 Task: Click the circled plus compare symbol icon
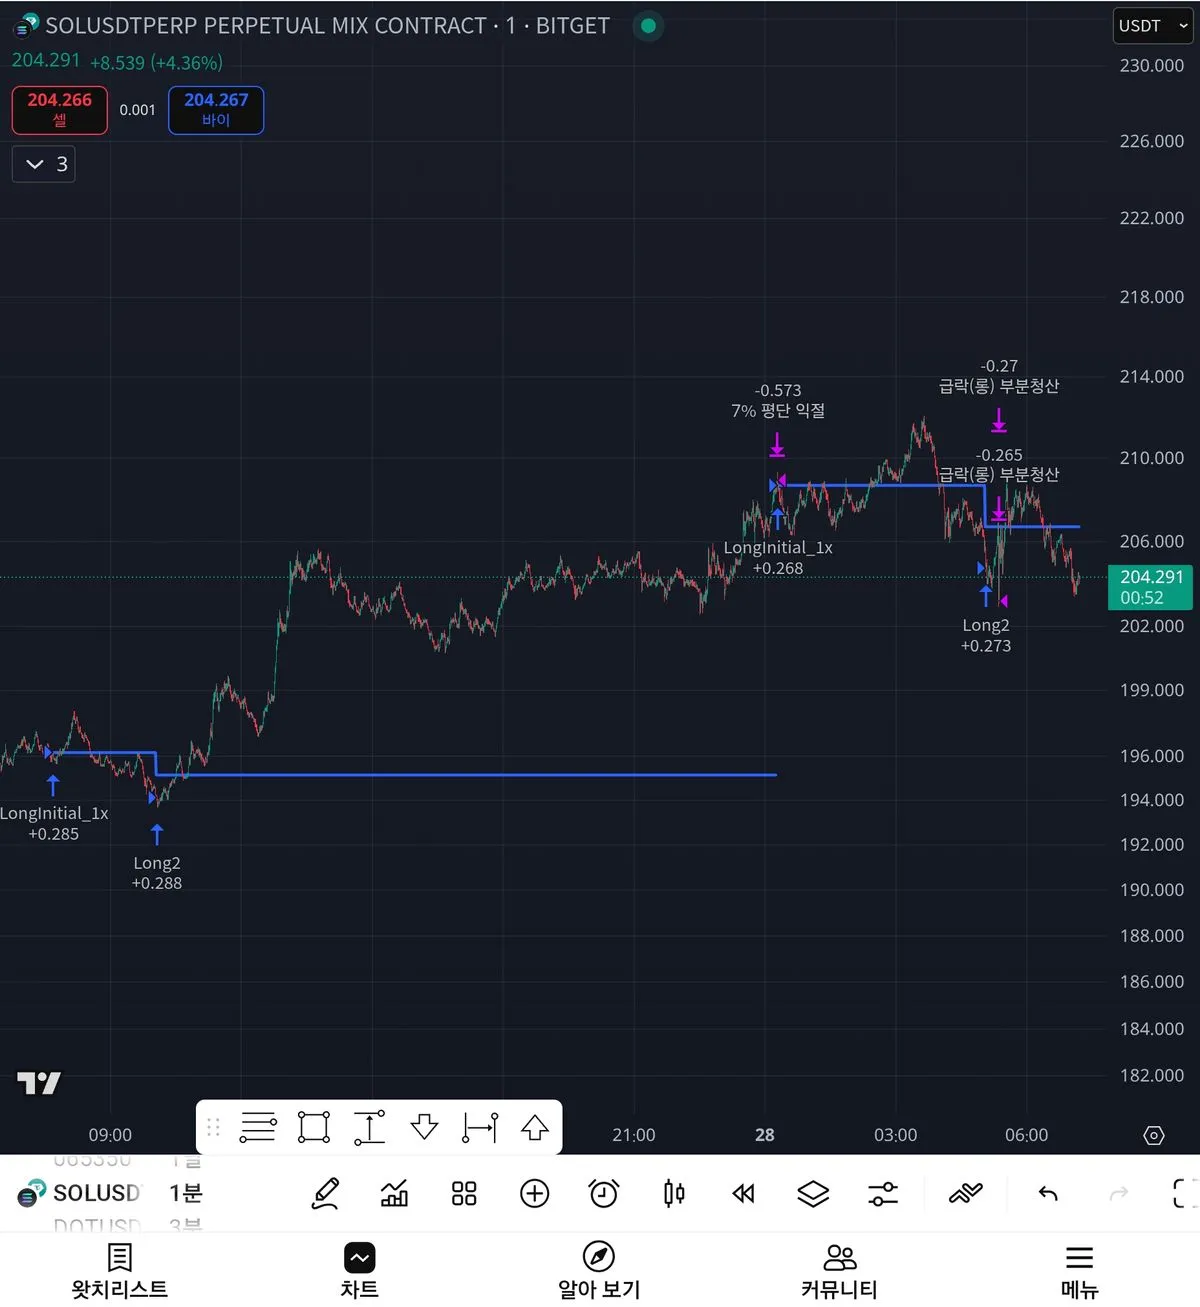click(535, 1193)
